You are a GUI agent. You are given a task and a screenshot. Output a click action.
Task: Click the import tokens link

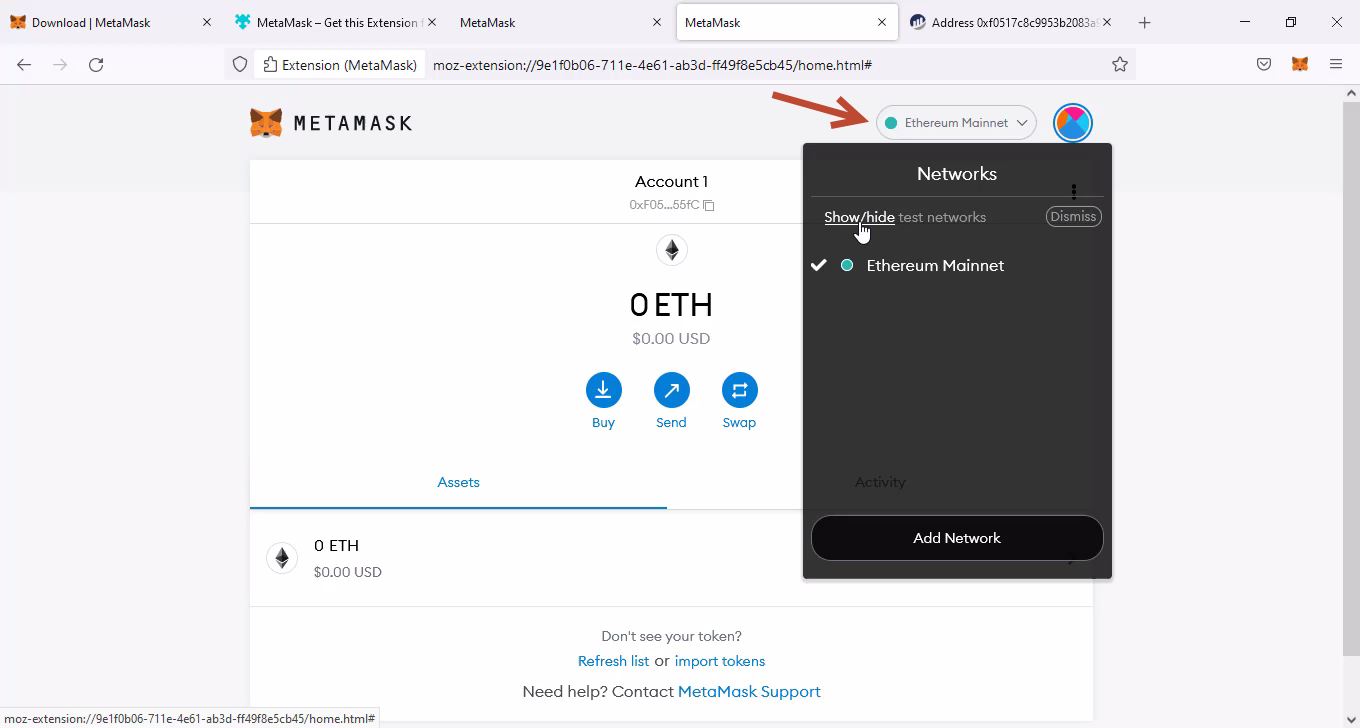(719, 661)
